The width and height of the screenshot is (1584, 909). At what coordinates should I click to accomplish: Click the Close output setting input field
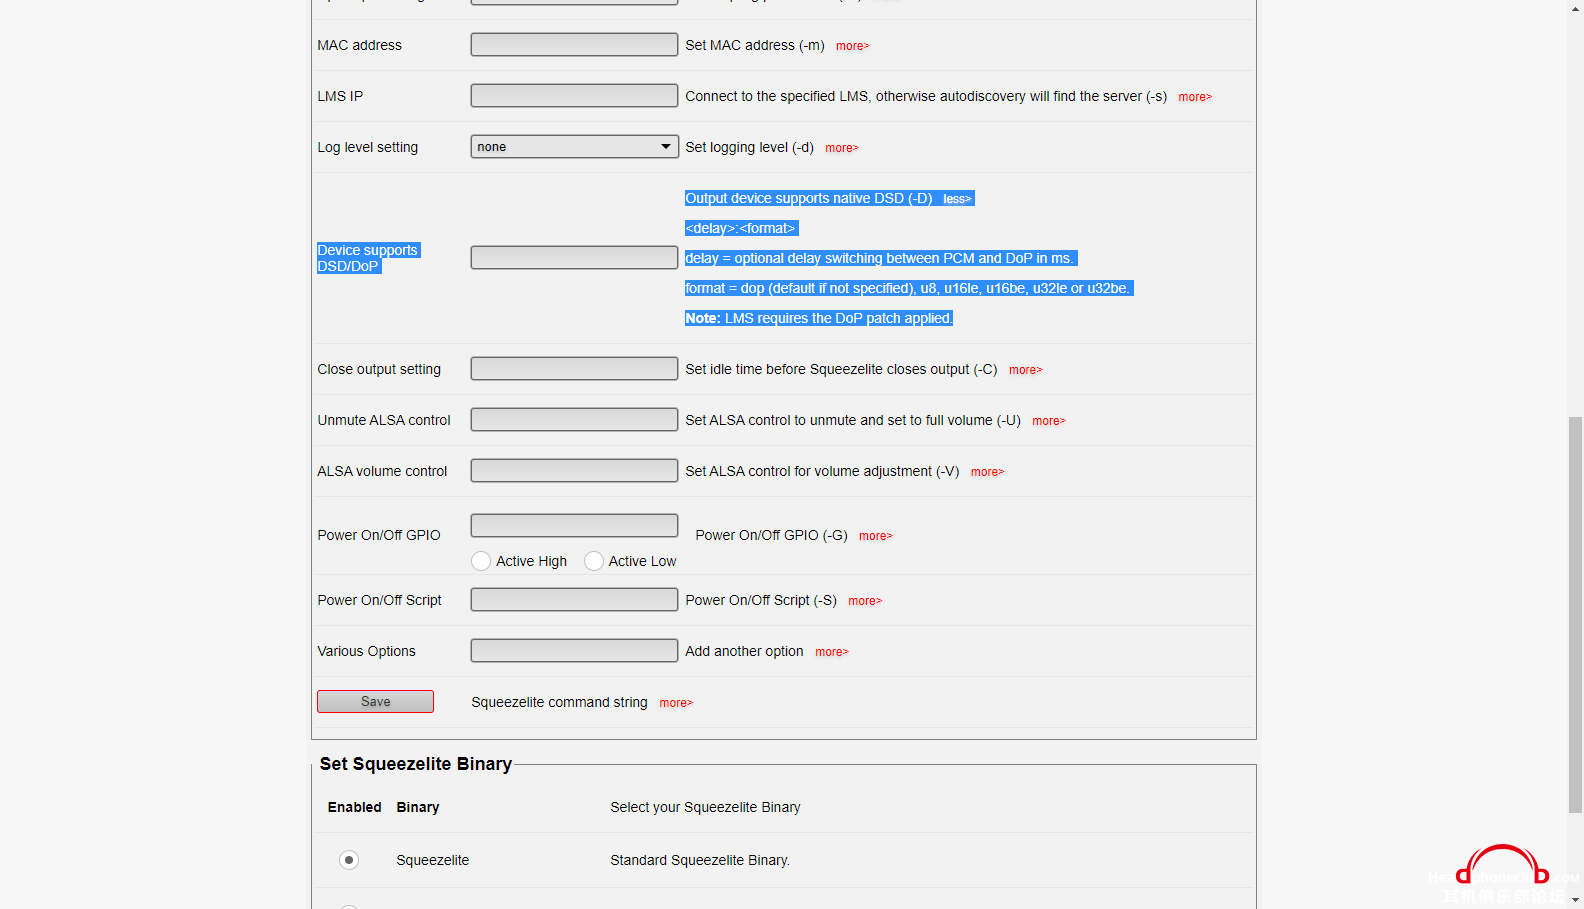574,369
